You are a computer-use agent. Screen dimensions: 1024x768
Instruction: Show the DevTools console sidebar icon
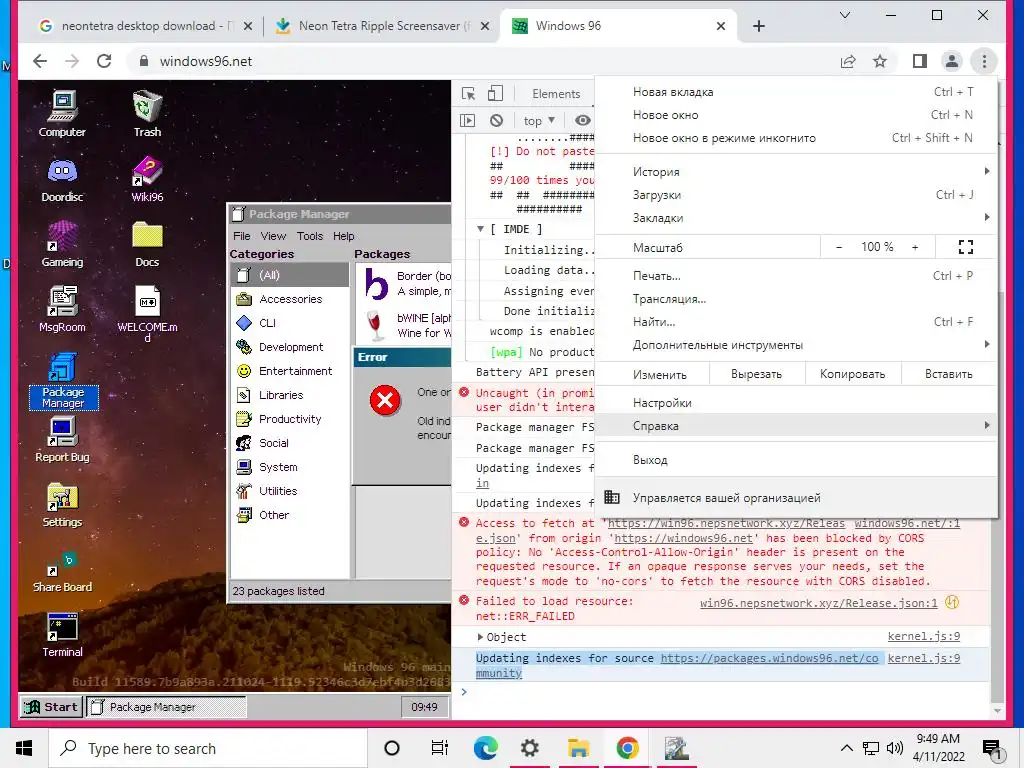pyautogui.click(x=468, y=121)
